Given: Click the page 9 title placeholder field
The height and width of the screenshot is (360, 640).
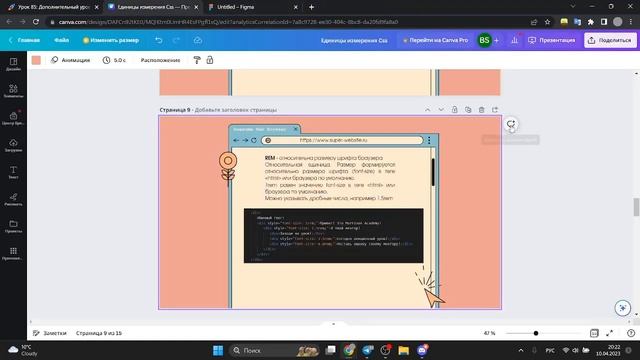Looking at the screenshot, I should point(236,110).
